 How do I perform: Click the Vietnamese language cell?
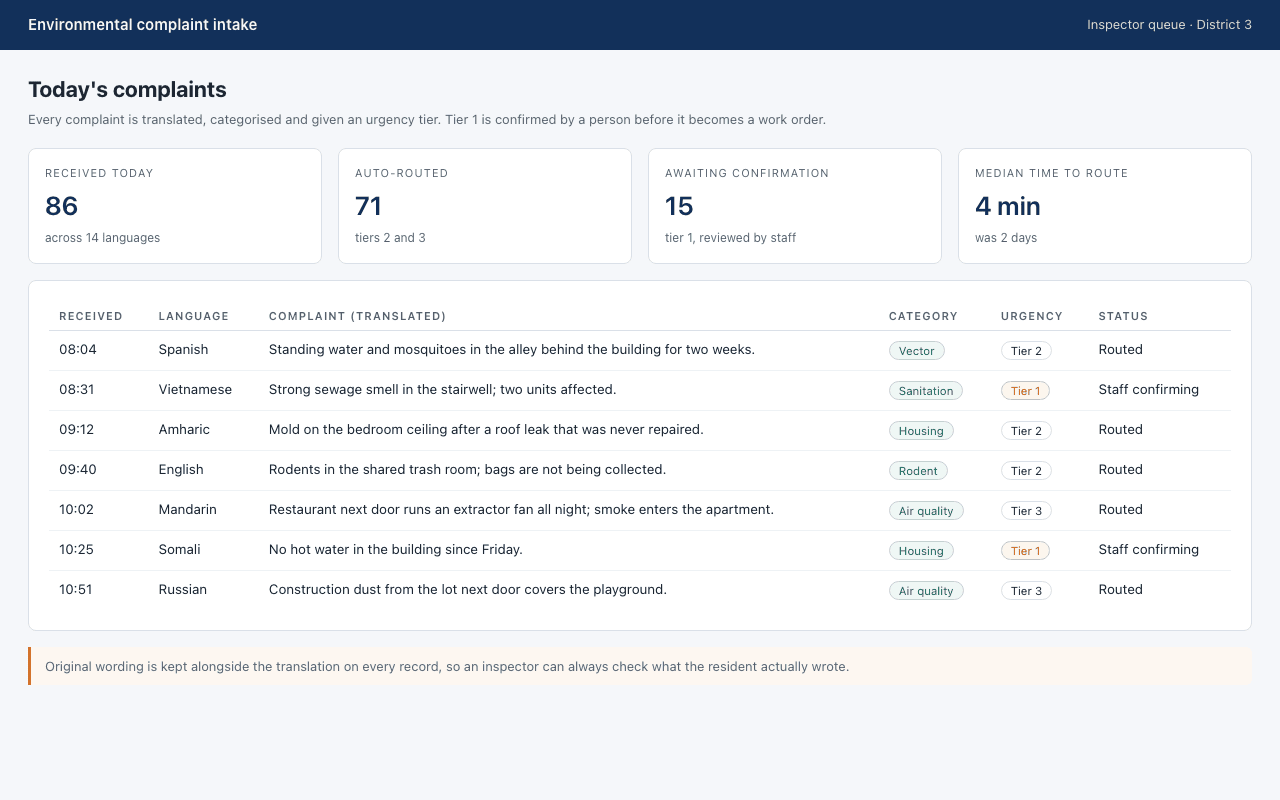coord(195,390)
